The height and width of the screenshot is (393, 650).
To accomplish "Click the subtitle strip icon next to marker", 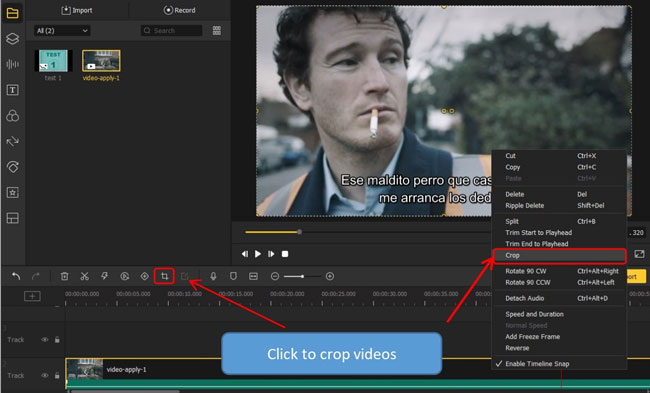I will (253, 276).
